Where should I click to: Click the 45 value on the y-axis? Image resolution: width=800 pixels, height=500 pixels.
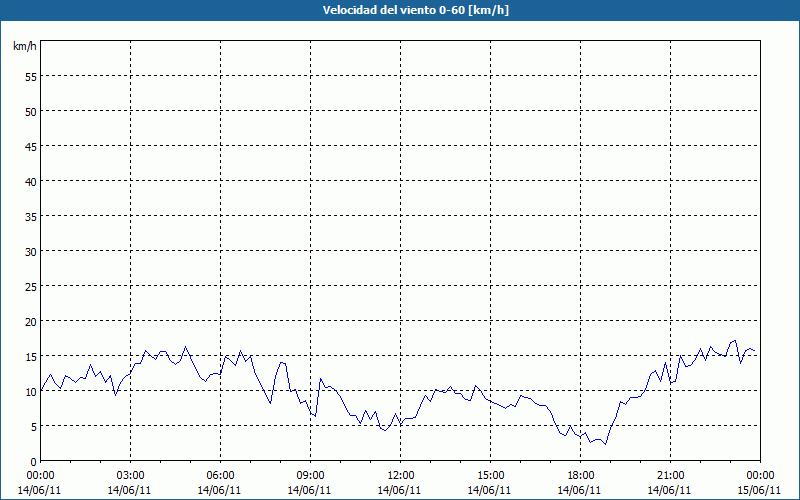click(31, 147)
